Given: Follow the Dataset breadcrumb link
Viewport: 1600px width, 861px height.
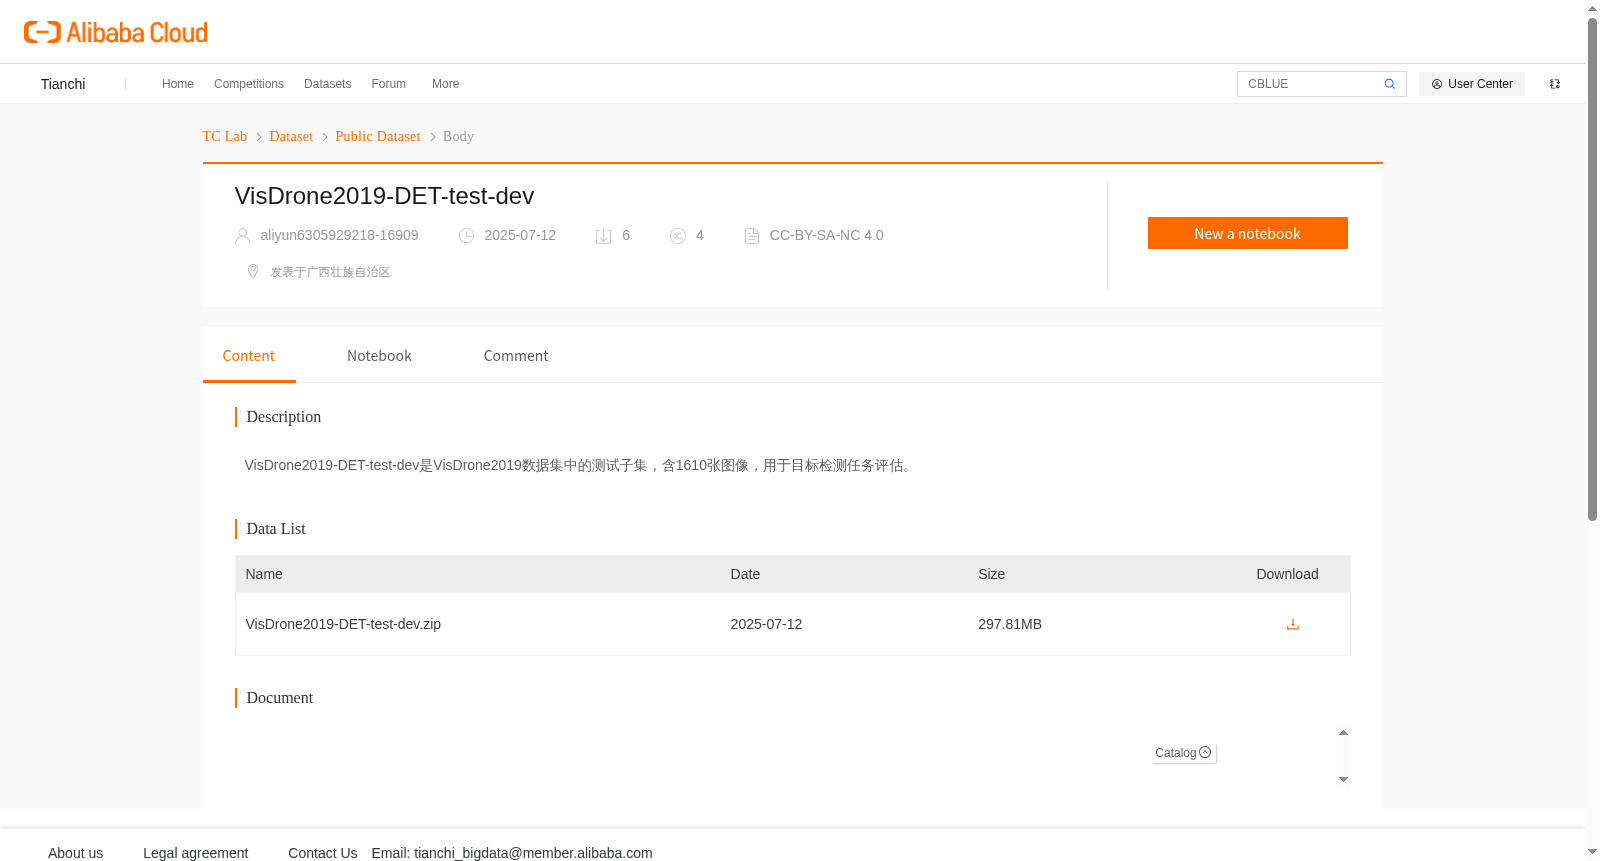Looking at the screenshot, I should pos(291,136).
